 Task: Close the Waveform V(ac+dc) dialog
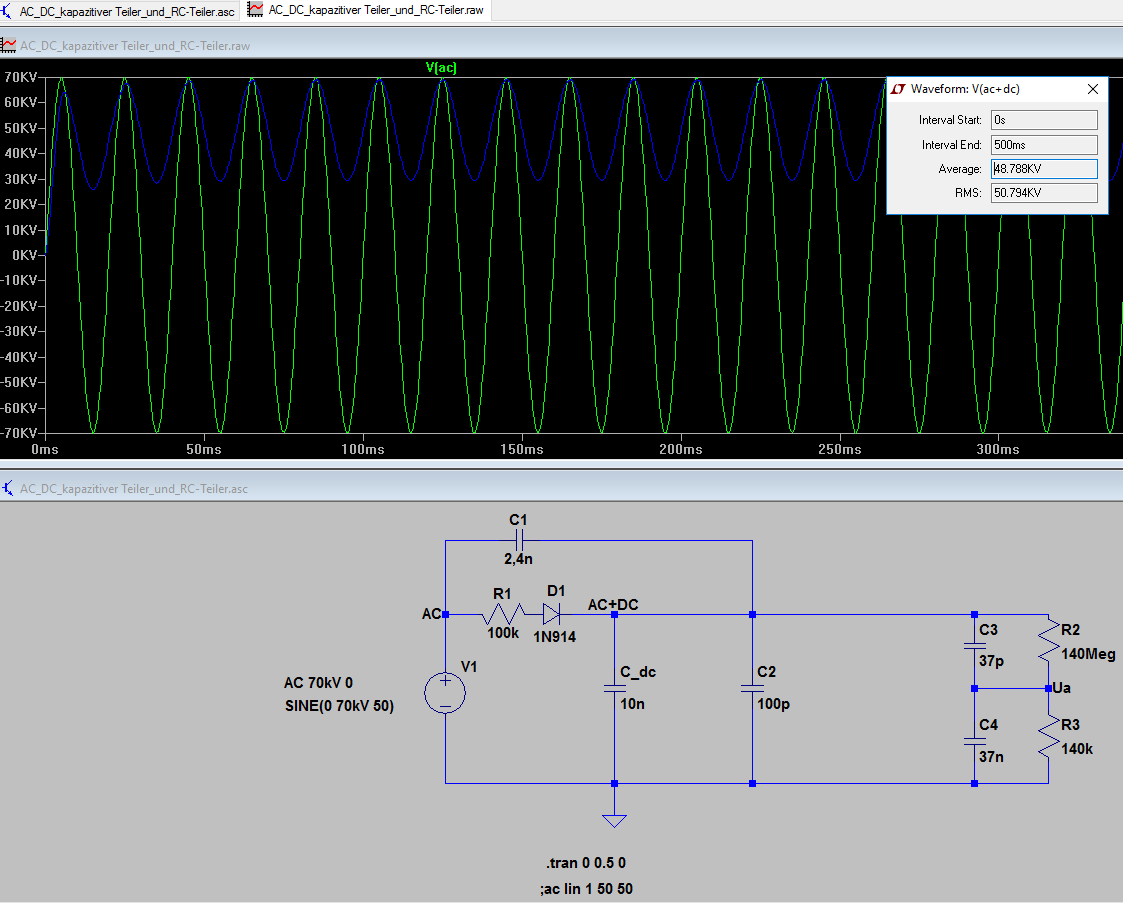pyautogui.click(x=1092, y=89)
